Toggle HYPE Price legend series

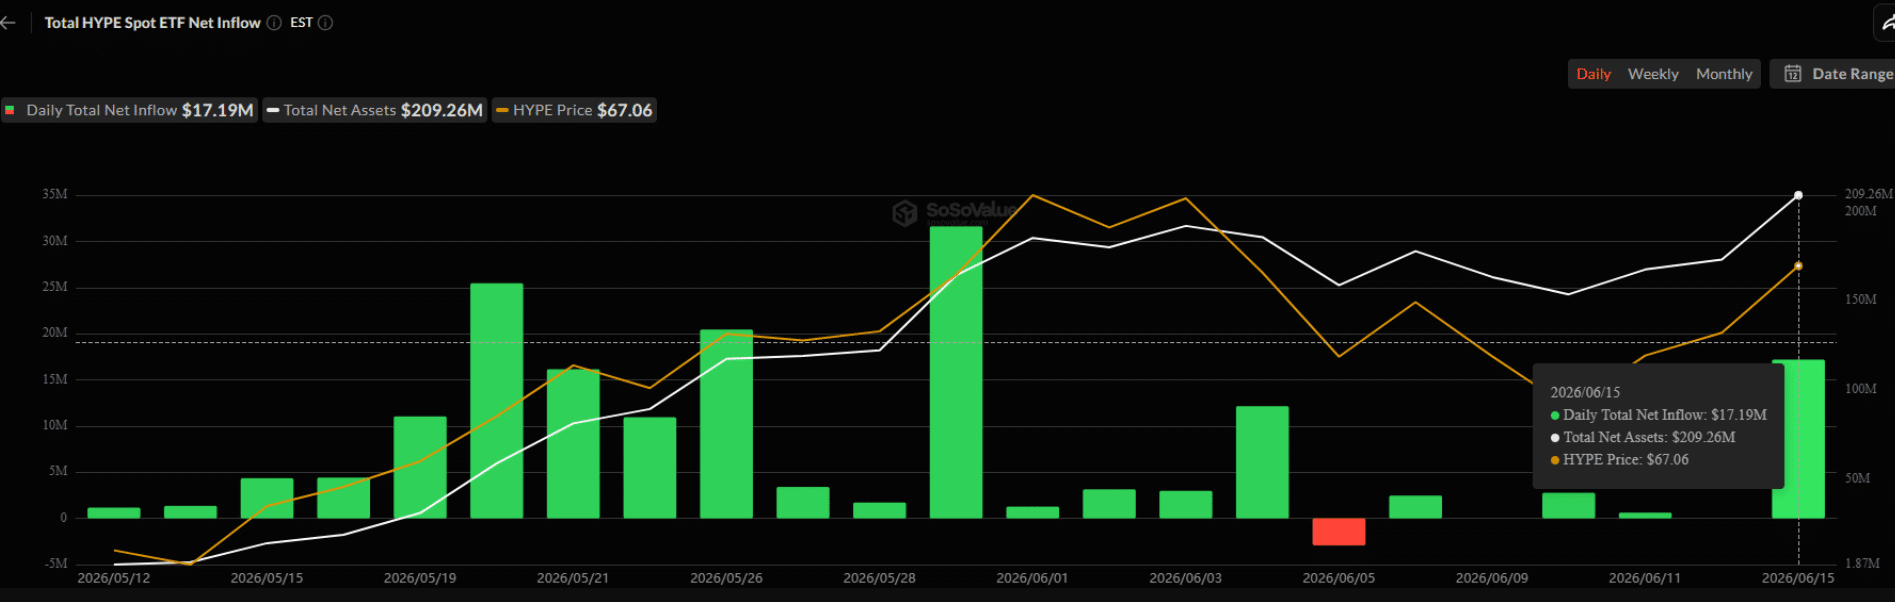(574, 110)
